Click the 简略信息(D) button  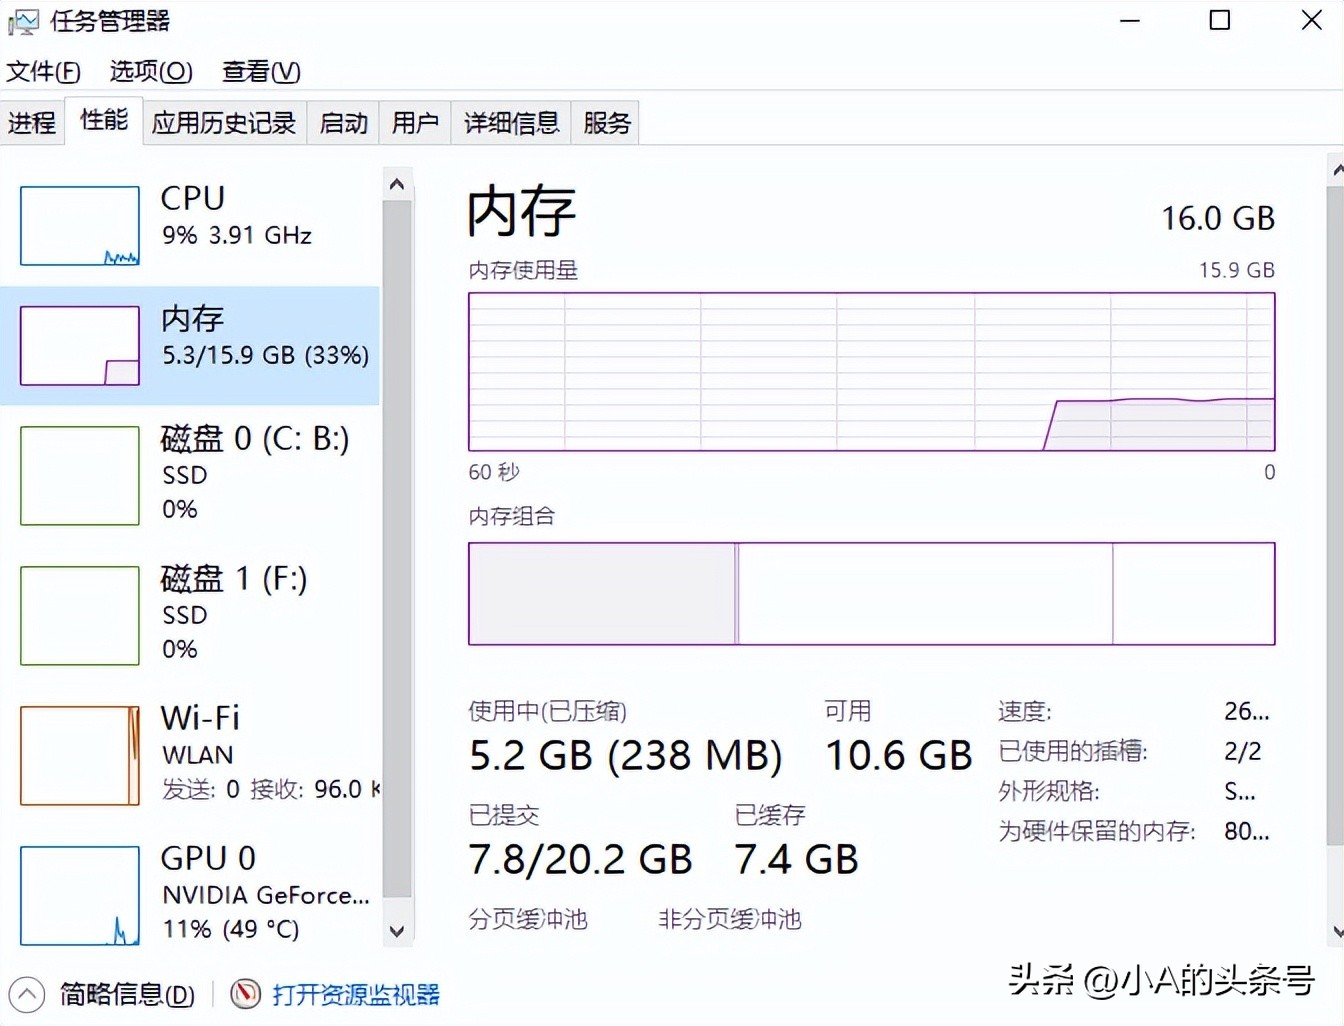127,995
